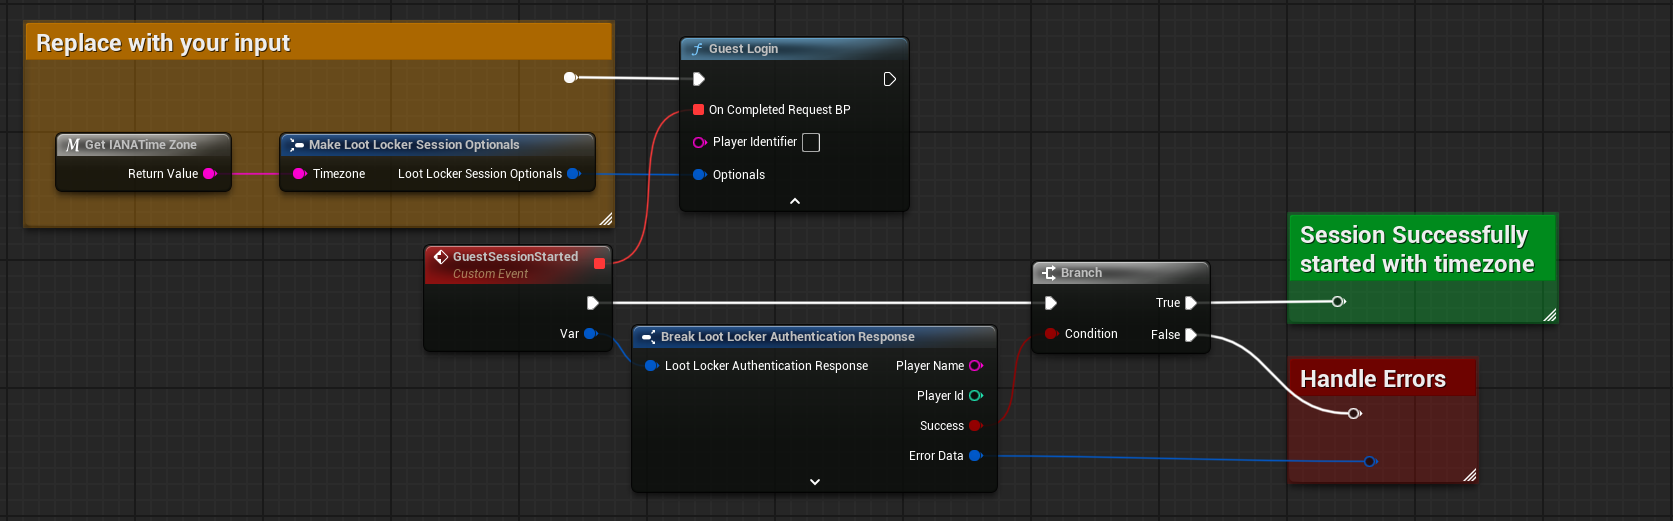Click the GuestSessionStarted red delegate pin

[599, 264]
